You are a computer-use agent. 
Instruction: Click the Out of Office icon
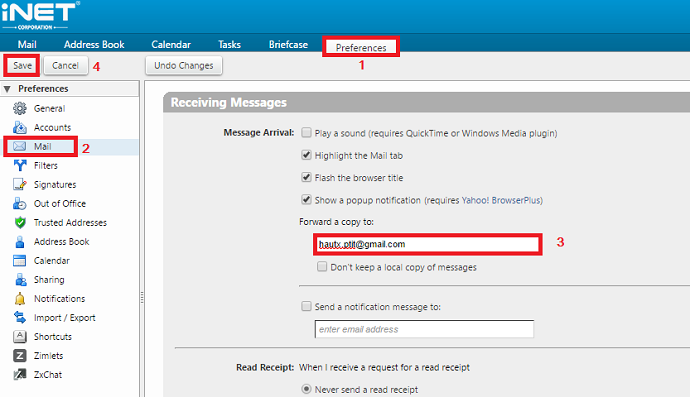[x=20, y=203]
